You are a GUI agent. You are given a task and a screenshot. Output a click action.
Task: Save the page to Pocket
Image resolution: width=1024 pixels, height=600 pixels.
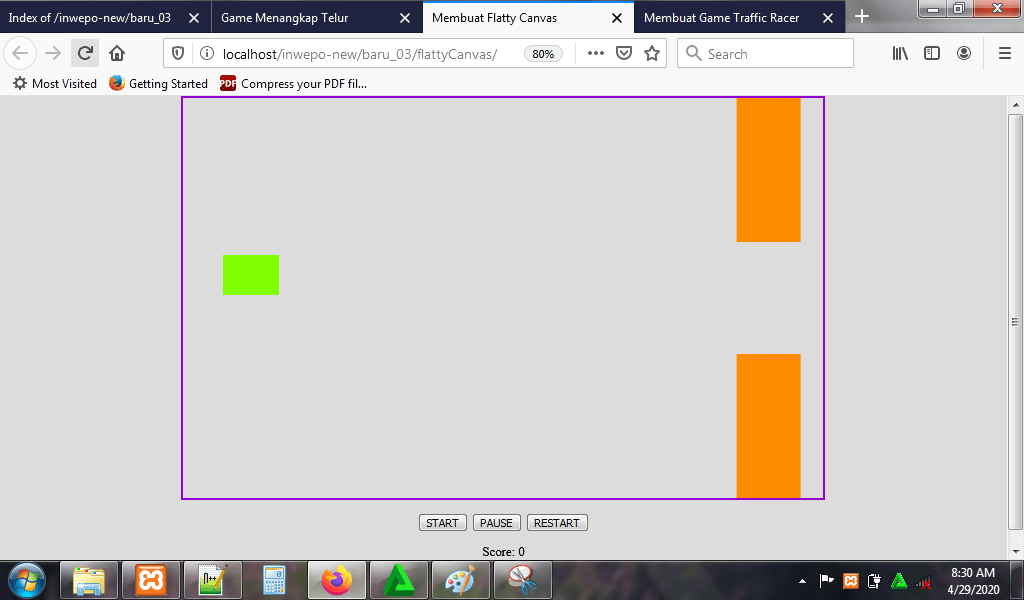point(624,54)
